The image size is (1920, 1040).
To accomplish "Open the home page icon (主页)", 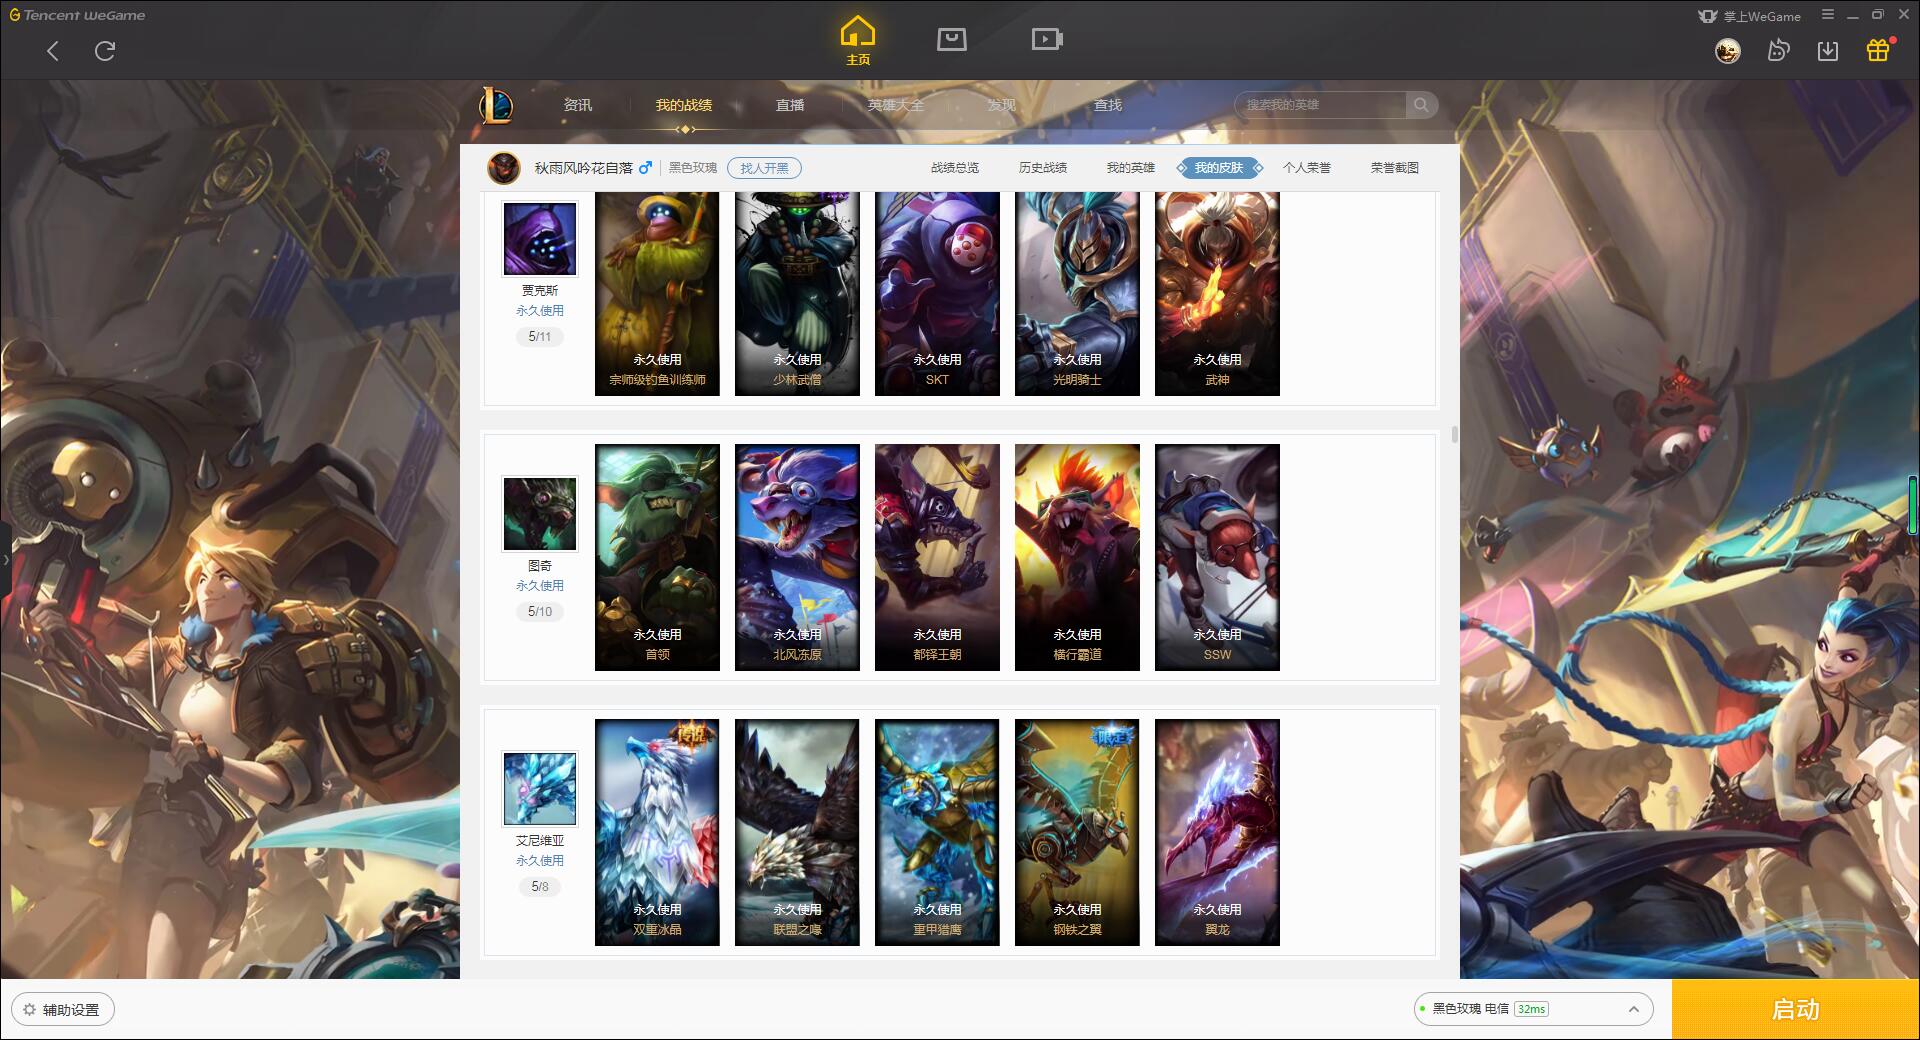I will tap(857, 41).
